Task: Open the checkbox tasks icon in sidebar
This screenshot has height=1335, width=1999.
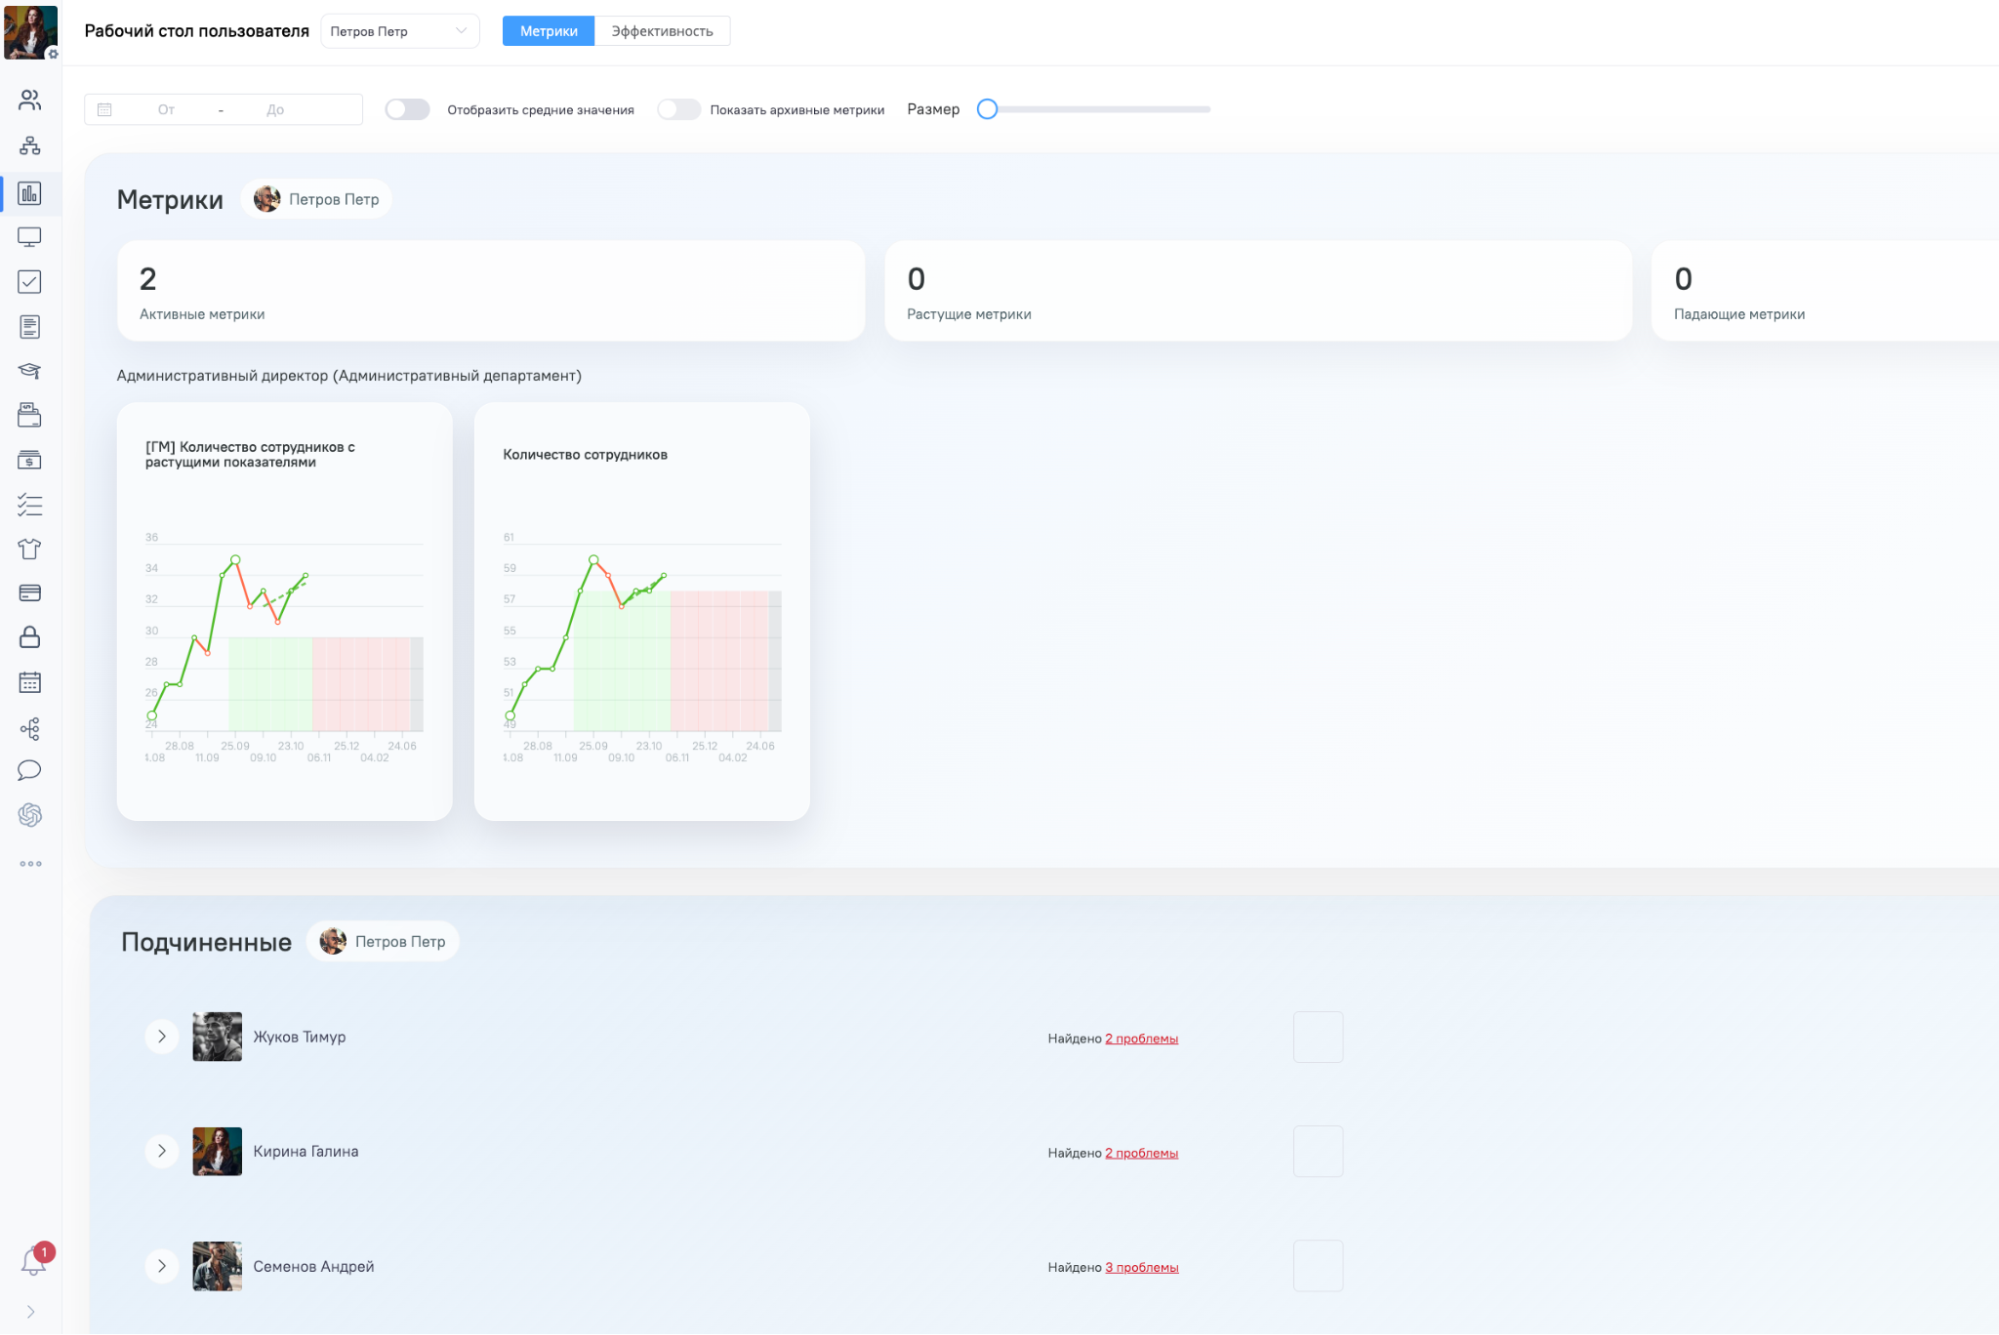Action: [x=30, y=282]
